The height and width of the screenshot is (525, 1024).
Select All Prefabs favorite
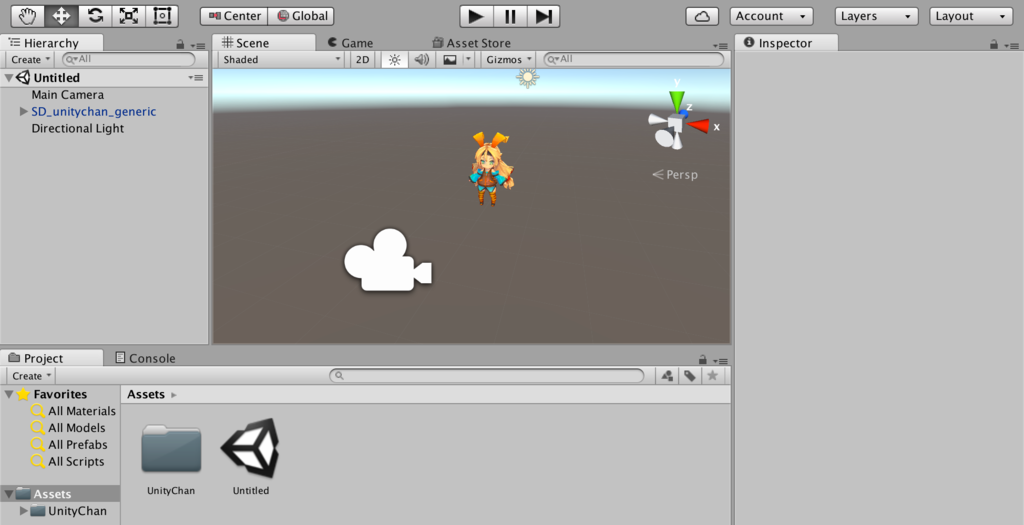tap(69, 445)
